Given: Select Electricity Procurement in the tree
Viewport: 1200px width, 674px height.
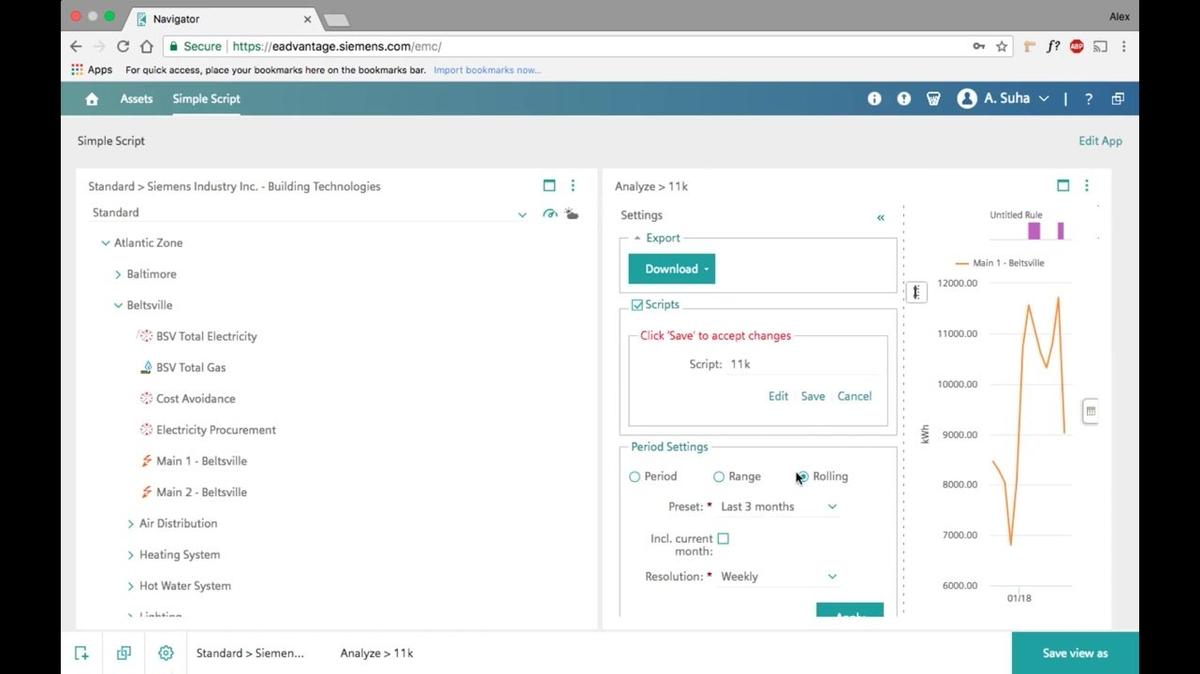Looking at the screenshot, I should click(x=216, y=430).
